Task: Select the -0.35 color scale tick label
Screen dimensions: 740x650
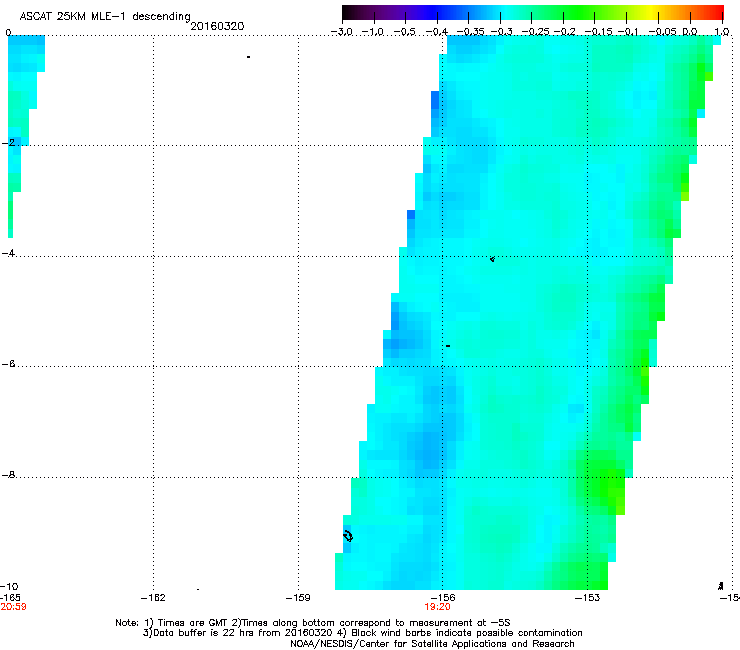Action: [471, 32]
